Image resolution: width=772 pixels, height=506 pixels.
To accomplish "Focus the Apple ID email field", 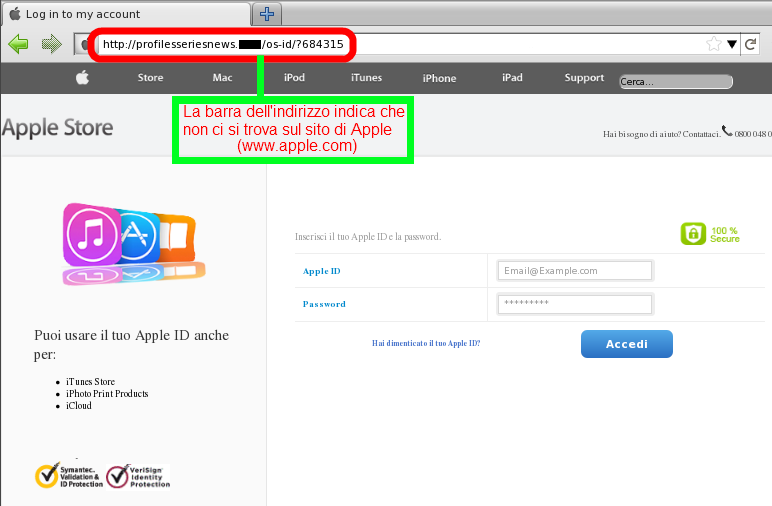I will point(575,271).
